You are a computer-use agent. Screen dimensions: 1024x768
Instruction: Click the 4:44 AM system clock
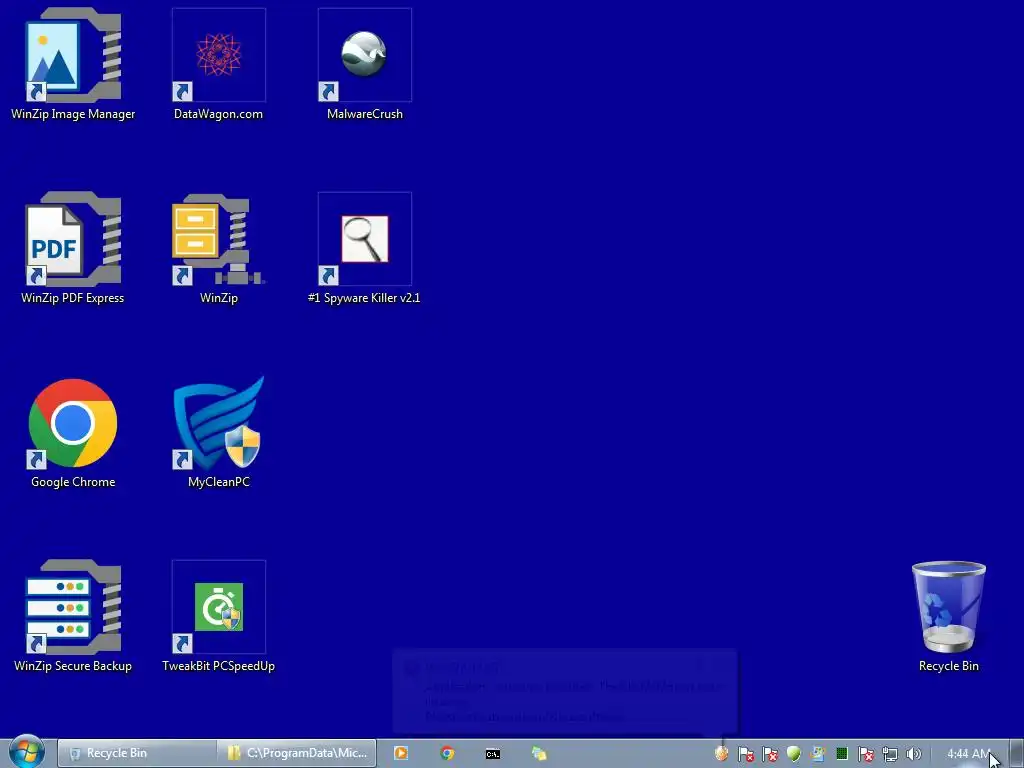(968, 754)
